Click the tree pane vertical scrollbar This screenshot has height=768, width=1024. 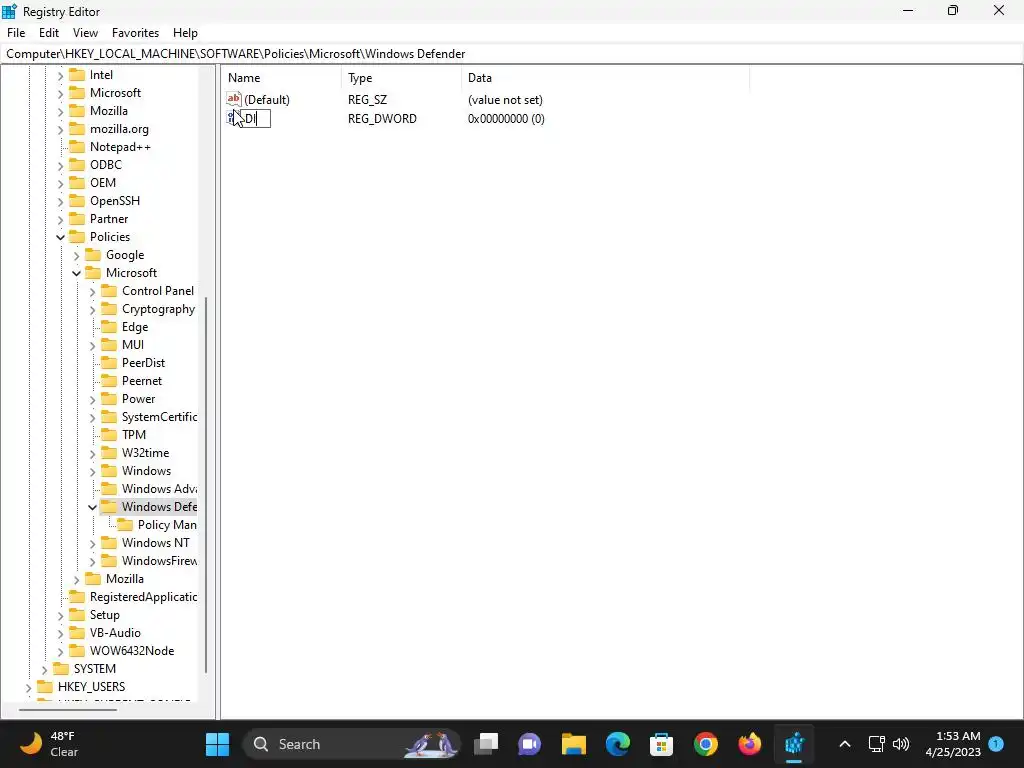[x=206, y=485]
